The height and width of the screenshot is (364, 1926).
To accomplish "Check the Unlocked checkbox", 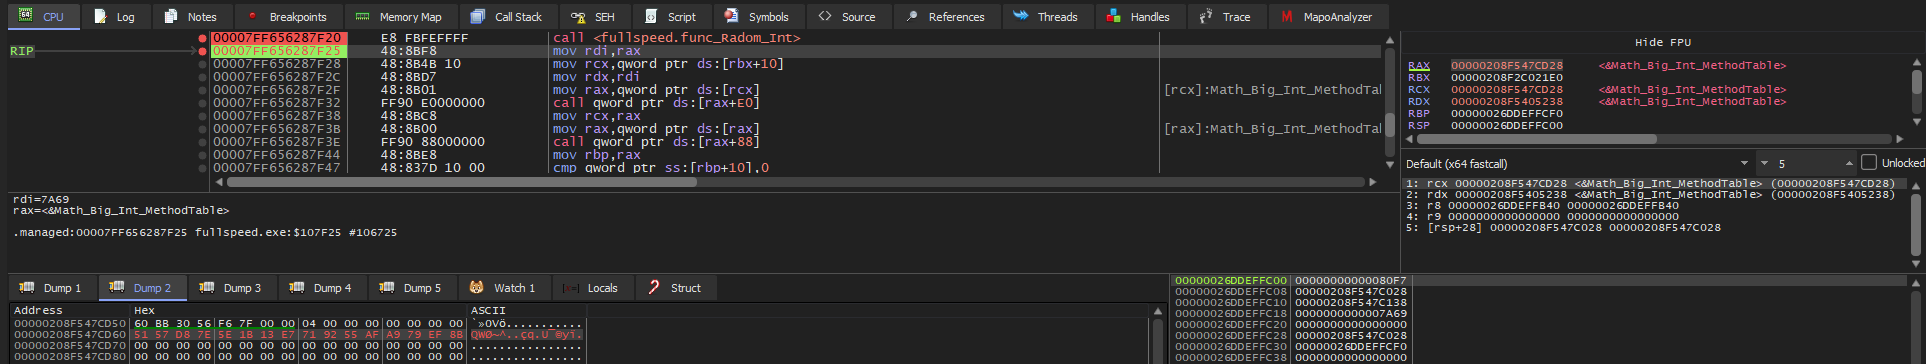I will click(1868, 163).
